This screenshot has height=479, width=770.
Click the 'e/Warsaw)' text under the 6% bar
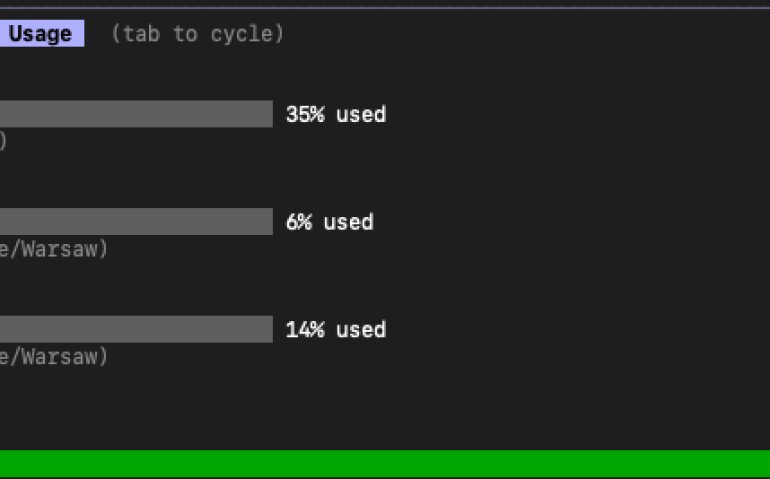[x=53, y=249]
